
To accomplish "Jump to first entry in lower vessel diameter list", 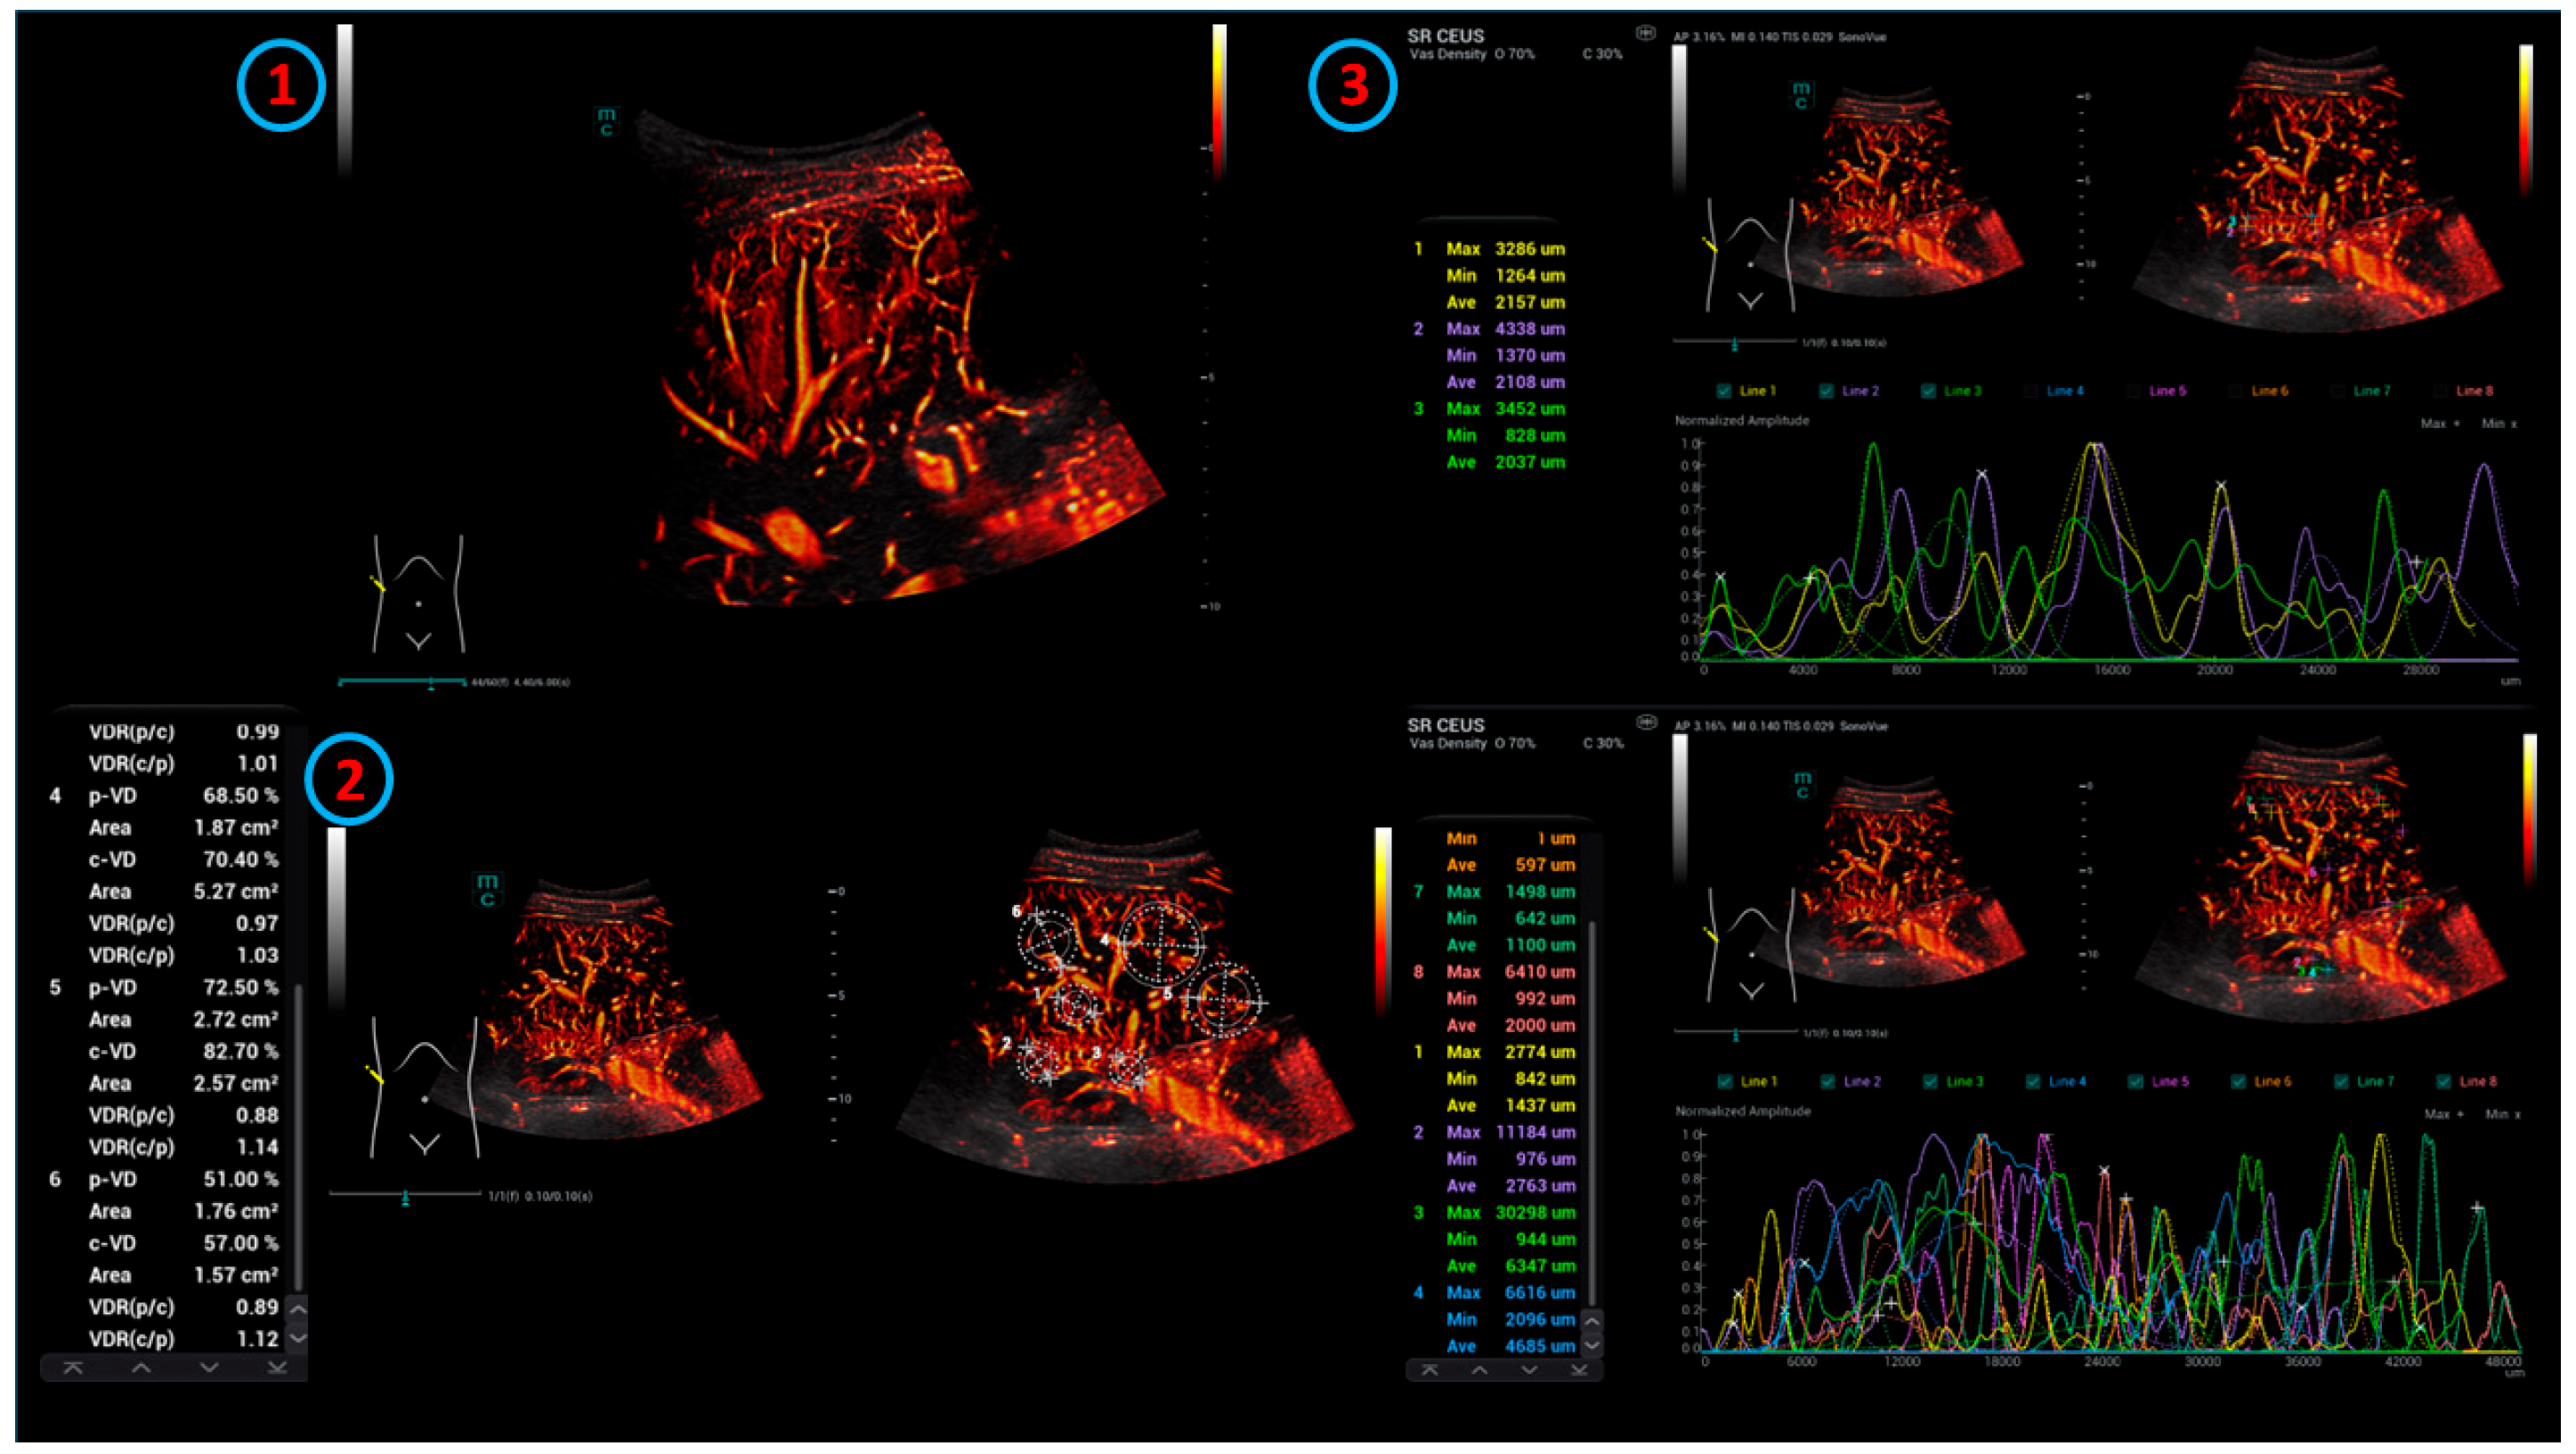I will click(1430, 1370).
